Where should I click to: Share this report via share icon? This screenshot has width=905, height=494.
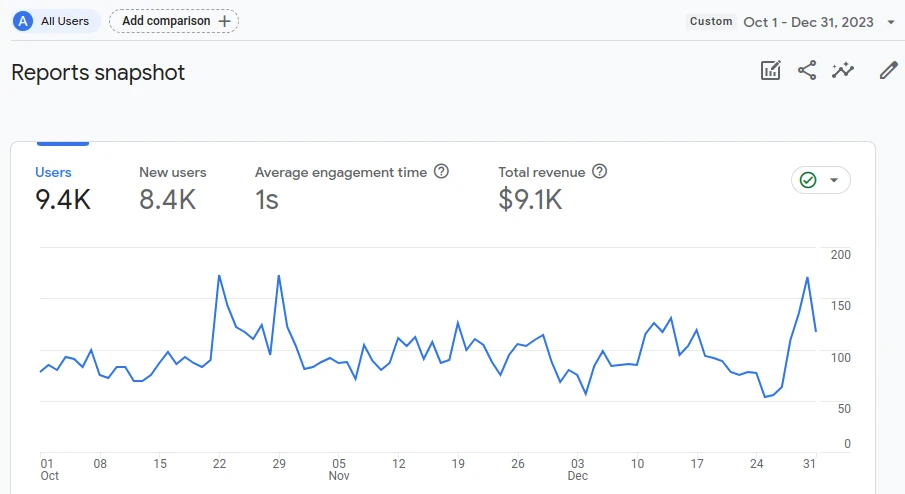pos(807,70)
